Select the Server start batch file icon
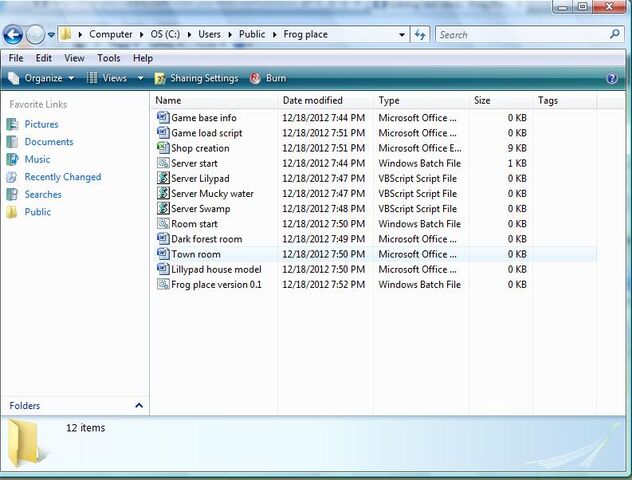The width and height of the screenshot is (632, 480). coord(163,163)
